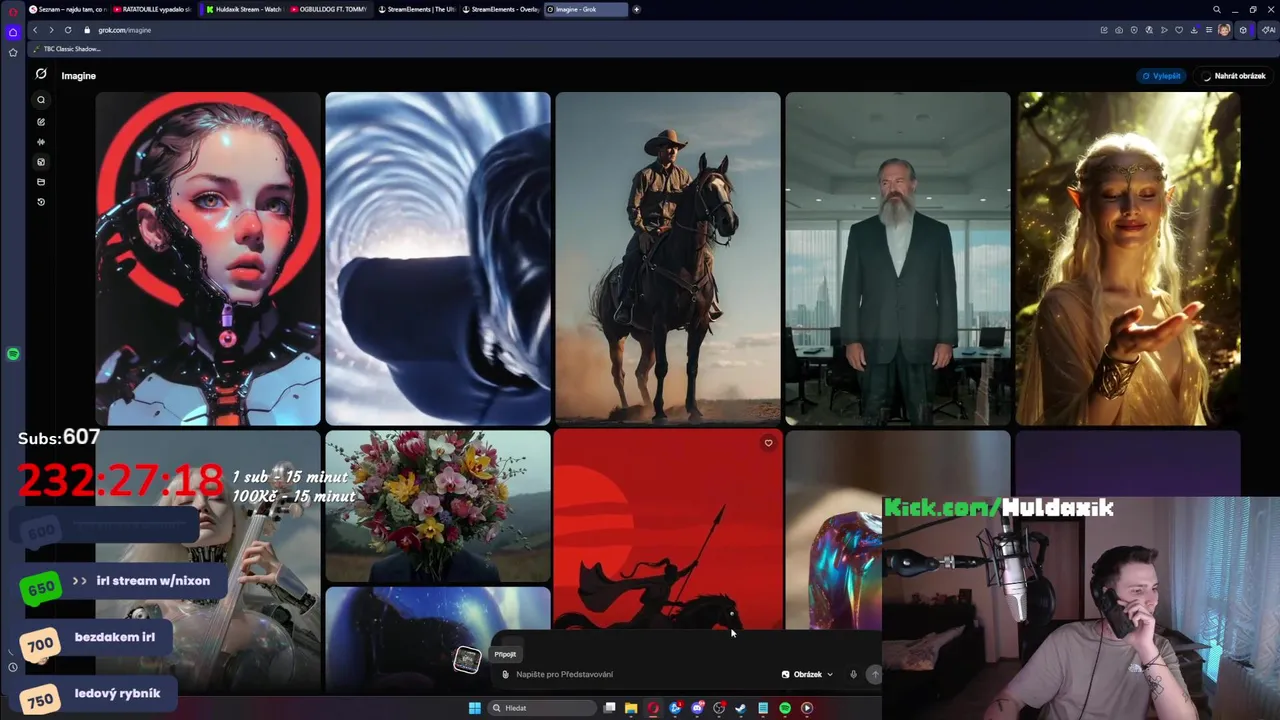Open the Grok sidebar search icon
Viewport: 1280px width, 720px height.
41,100
